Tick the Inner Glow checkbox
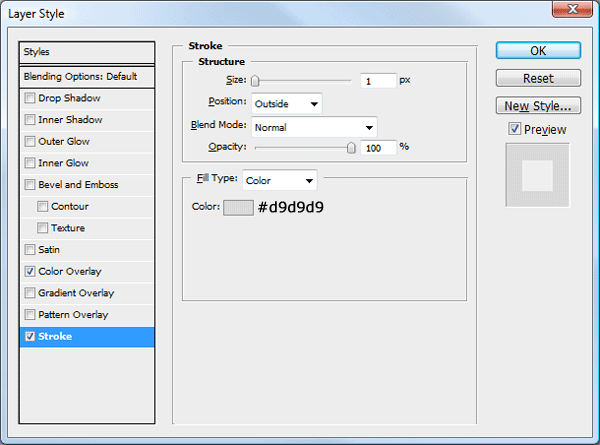The height and width of the screenshot is (445, 600). [30, 163]
